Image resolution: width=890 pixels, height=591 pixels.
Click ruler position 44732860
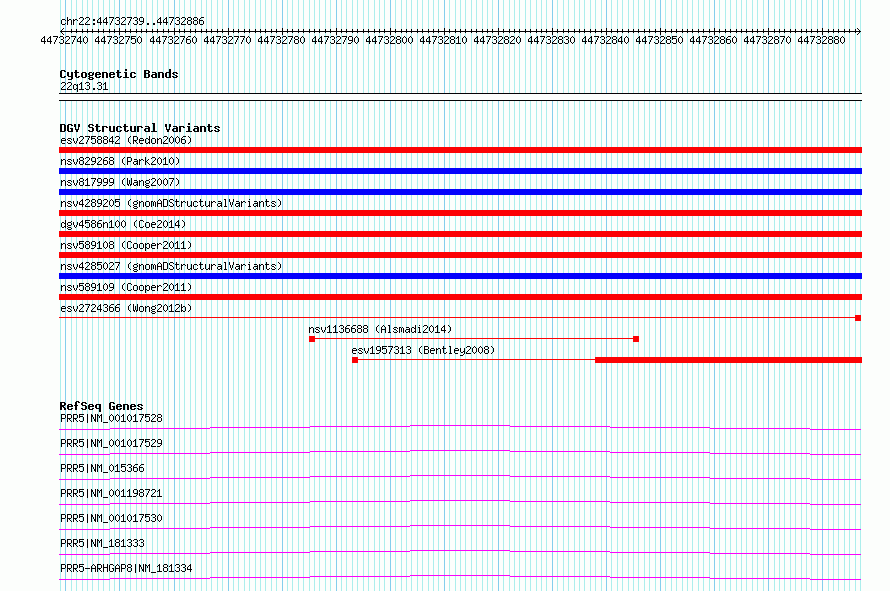pyautogui.click(x=713, y=40)
